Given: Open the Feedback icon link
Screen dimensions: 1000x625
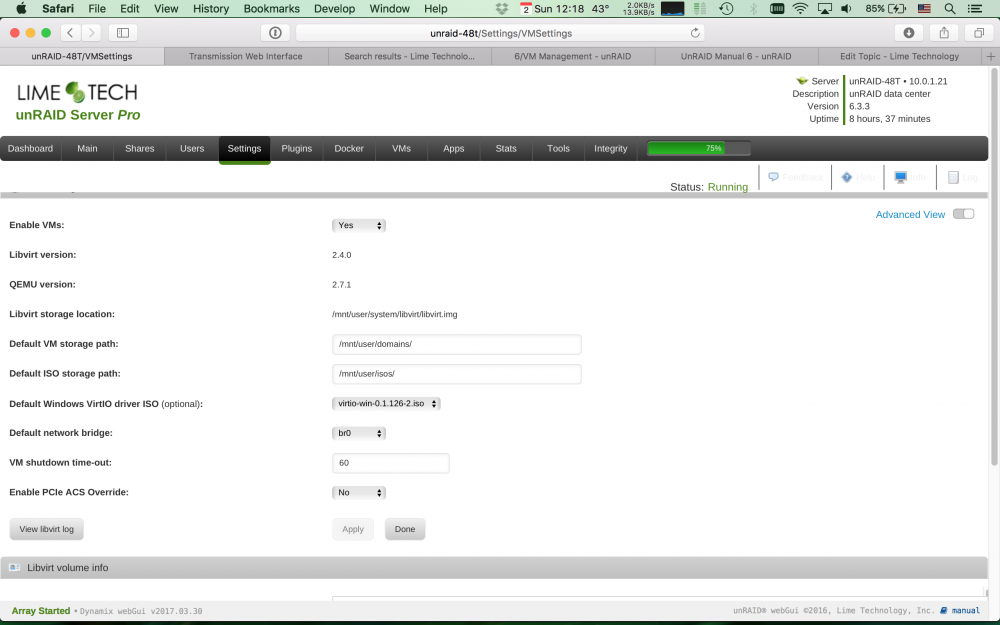Looking at the screenshot, I should [773, 177].
